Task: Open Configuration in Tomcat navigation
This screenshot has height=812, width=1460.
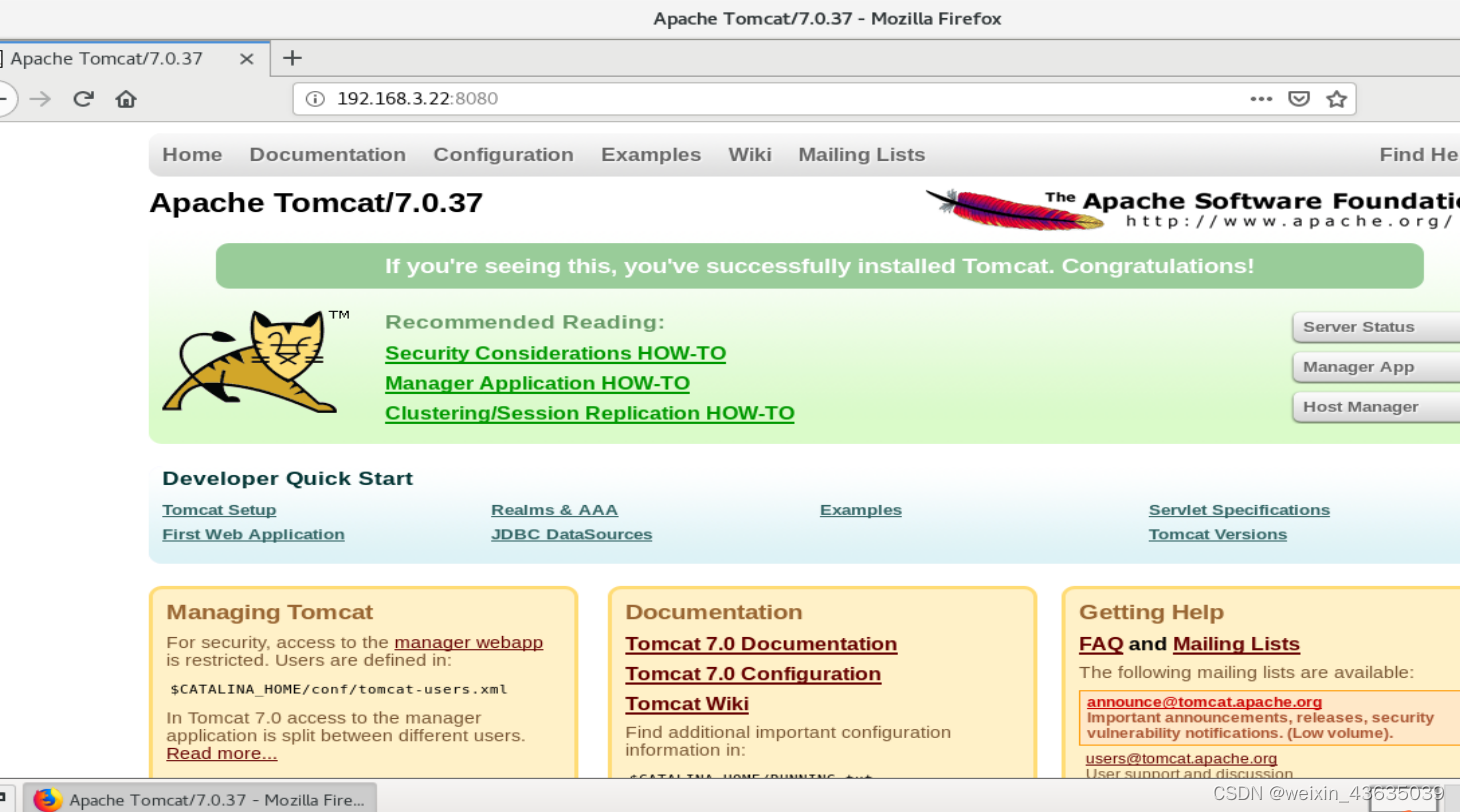Action: pyautogui.click(x=503, y=155)
